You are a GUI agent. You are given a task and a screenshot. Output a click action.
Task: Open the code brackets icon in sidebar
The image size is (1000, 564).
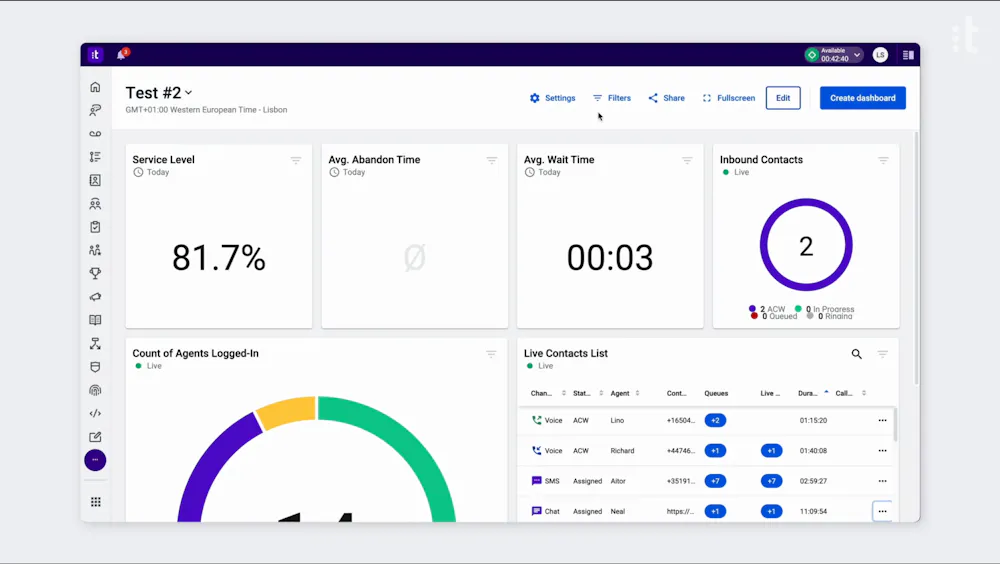click(95, 413)
